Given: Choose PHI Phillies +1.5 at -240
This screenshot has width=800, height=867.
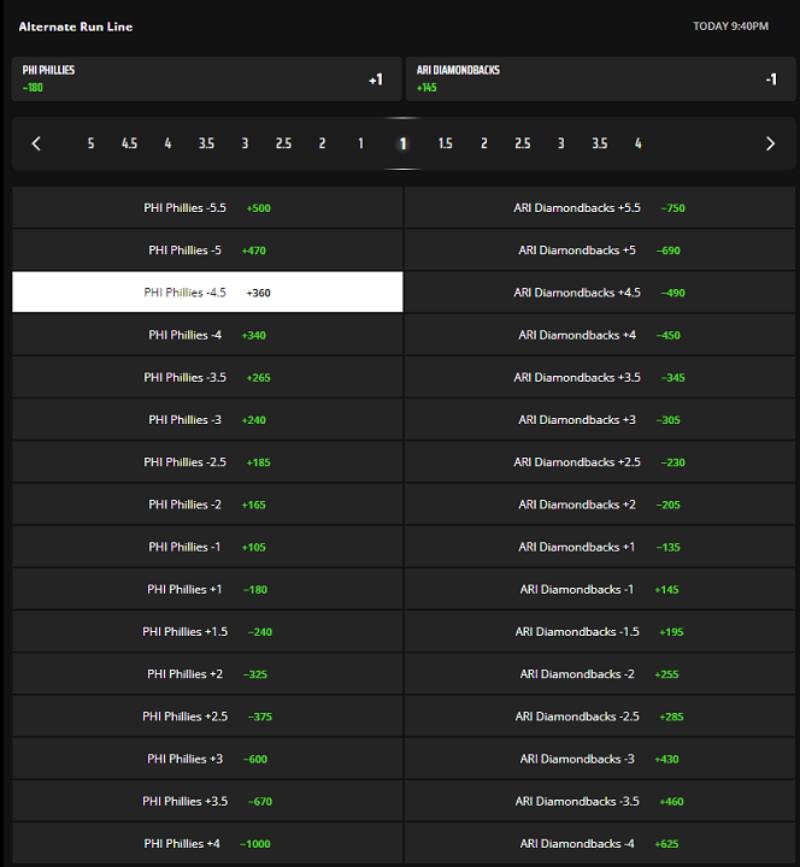Looking at the screenshot, I should [207, 632].
